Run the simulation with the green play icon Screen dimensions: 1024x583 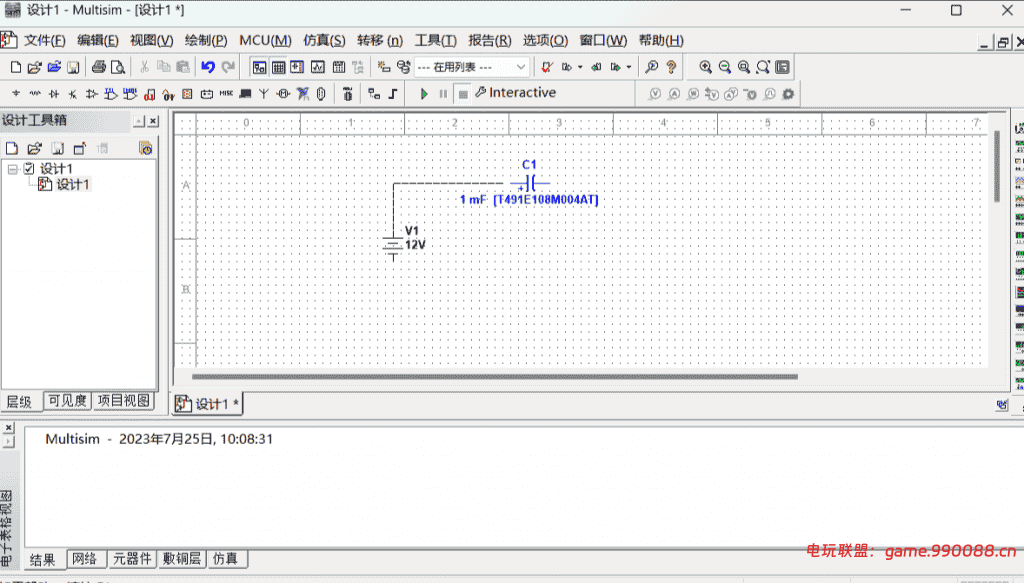tap(423, 93)
